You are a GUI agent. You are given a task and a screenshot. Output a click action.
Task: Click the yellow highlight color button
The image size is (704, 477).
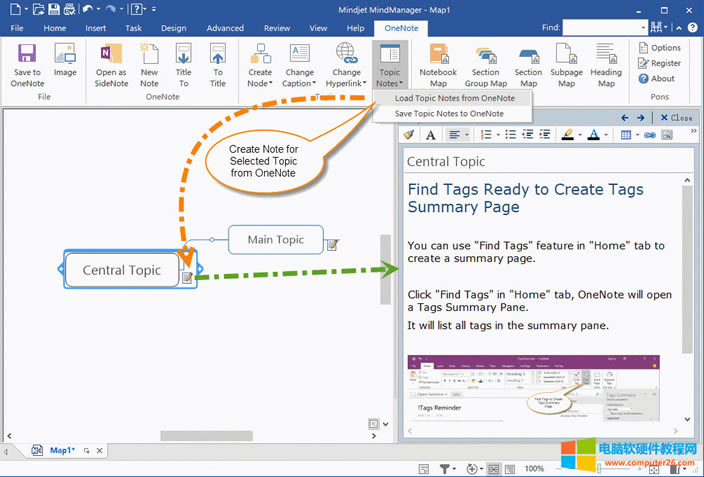pyautogui.click(x=566, y=134)
